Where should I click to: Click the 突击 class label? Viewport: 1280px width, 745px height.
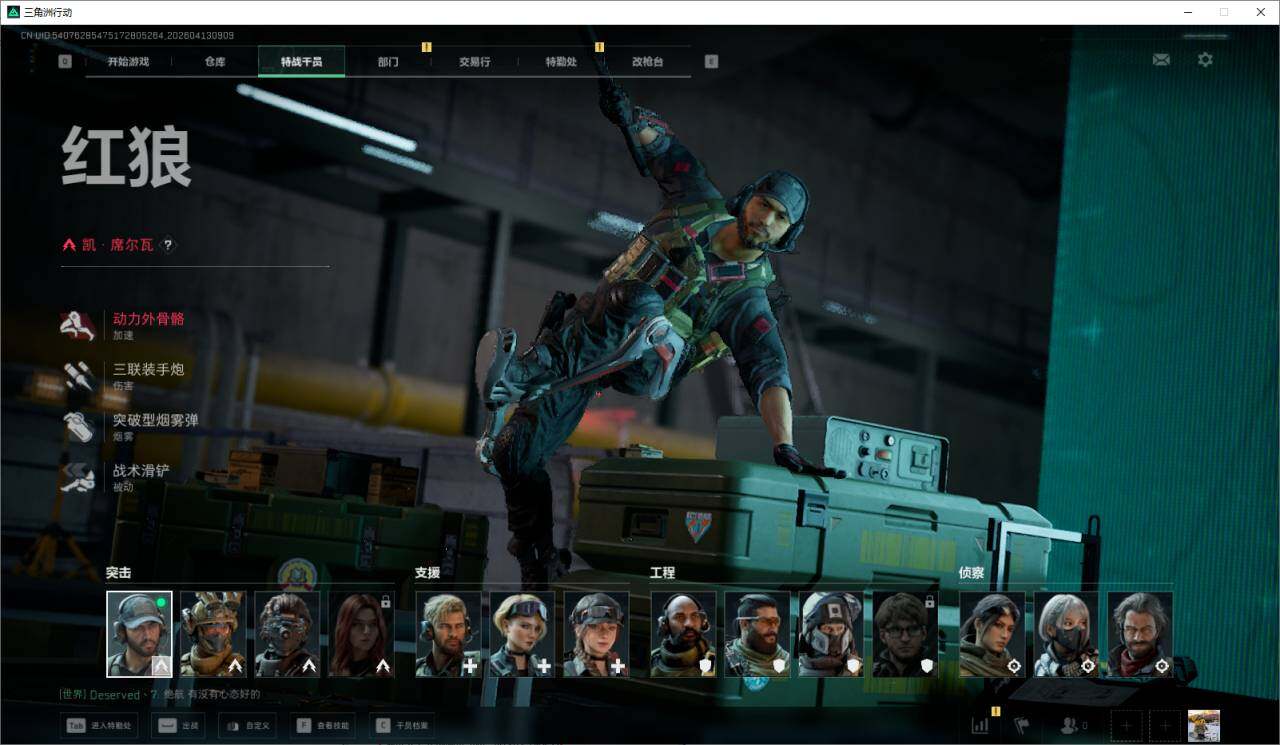119,573
